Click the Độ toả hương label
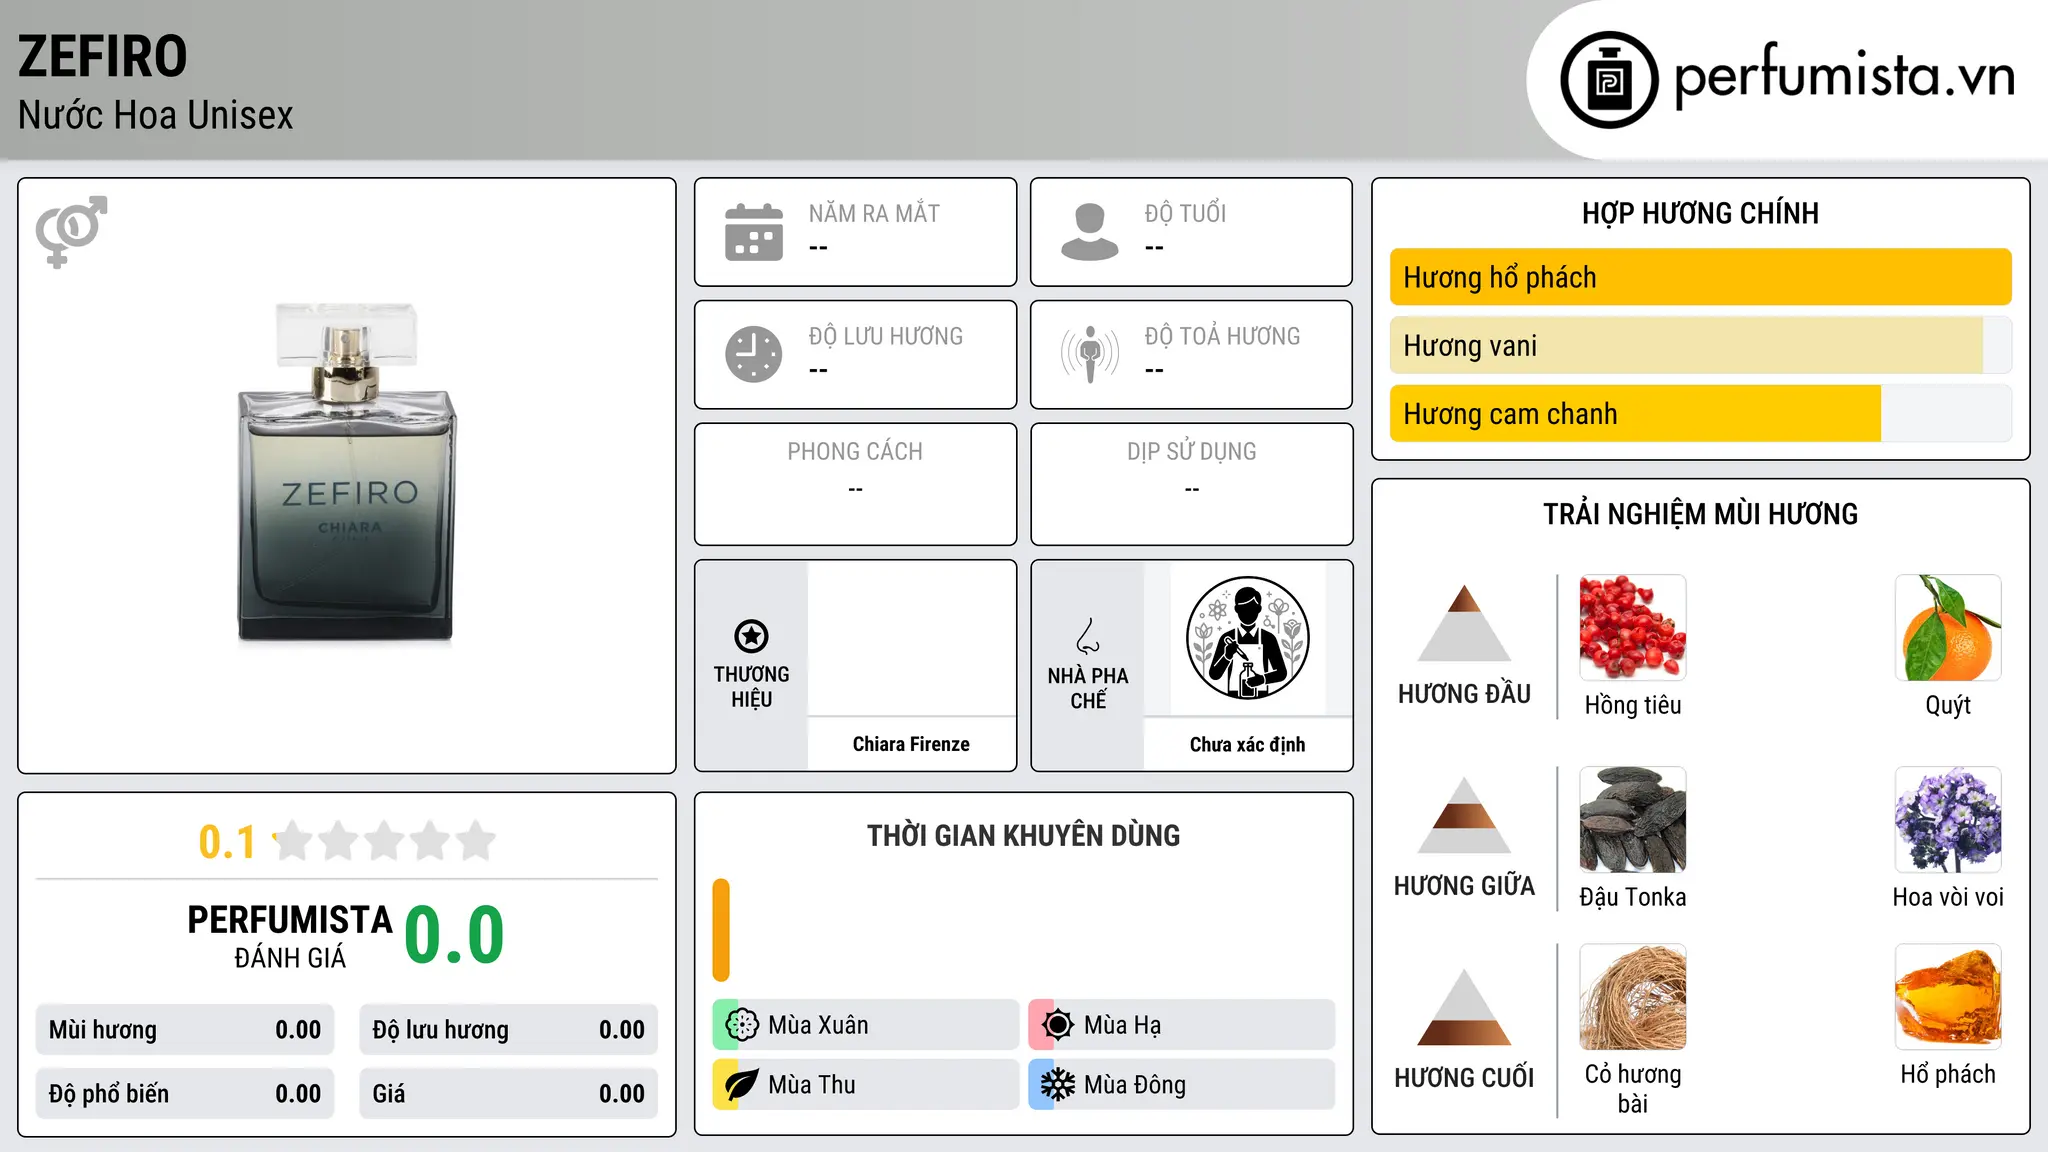This screenshot has height=1152, width=2048. click(x=1222, y=336)
